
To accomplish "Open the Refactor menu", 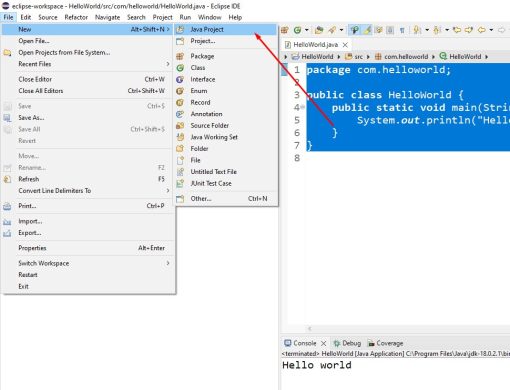I will (x=76, y=17).
